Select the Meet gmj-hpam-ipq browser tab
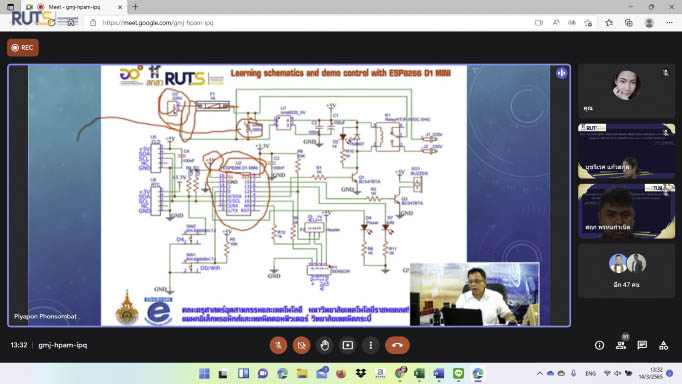Screen dimensions: 682x384 (x=74, y=7)
